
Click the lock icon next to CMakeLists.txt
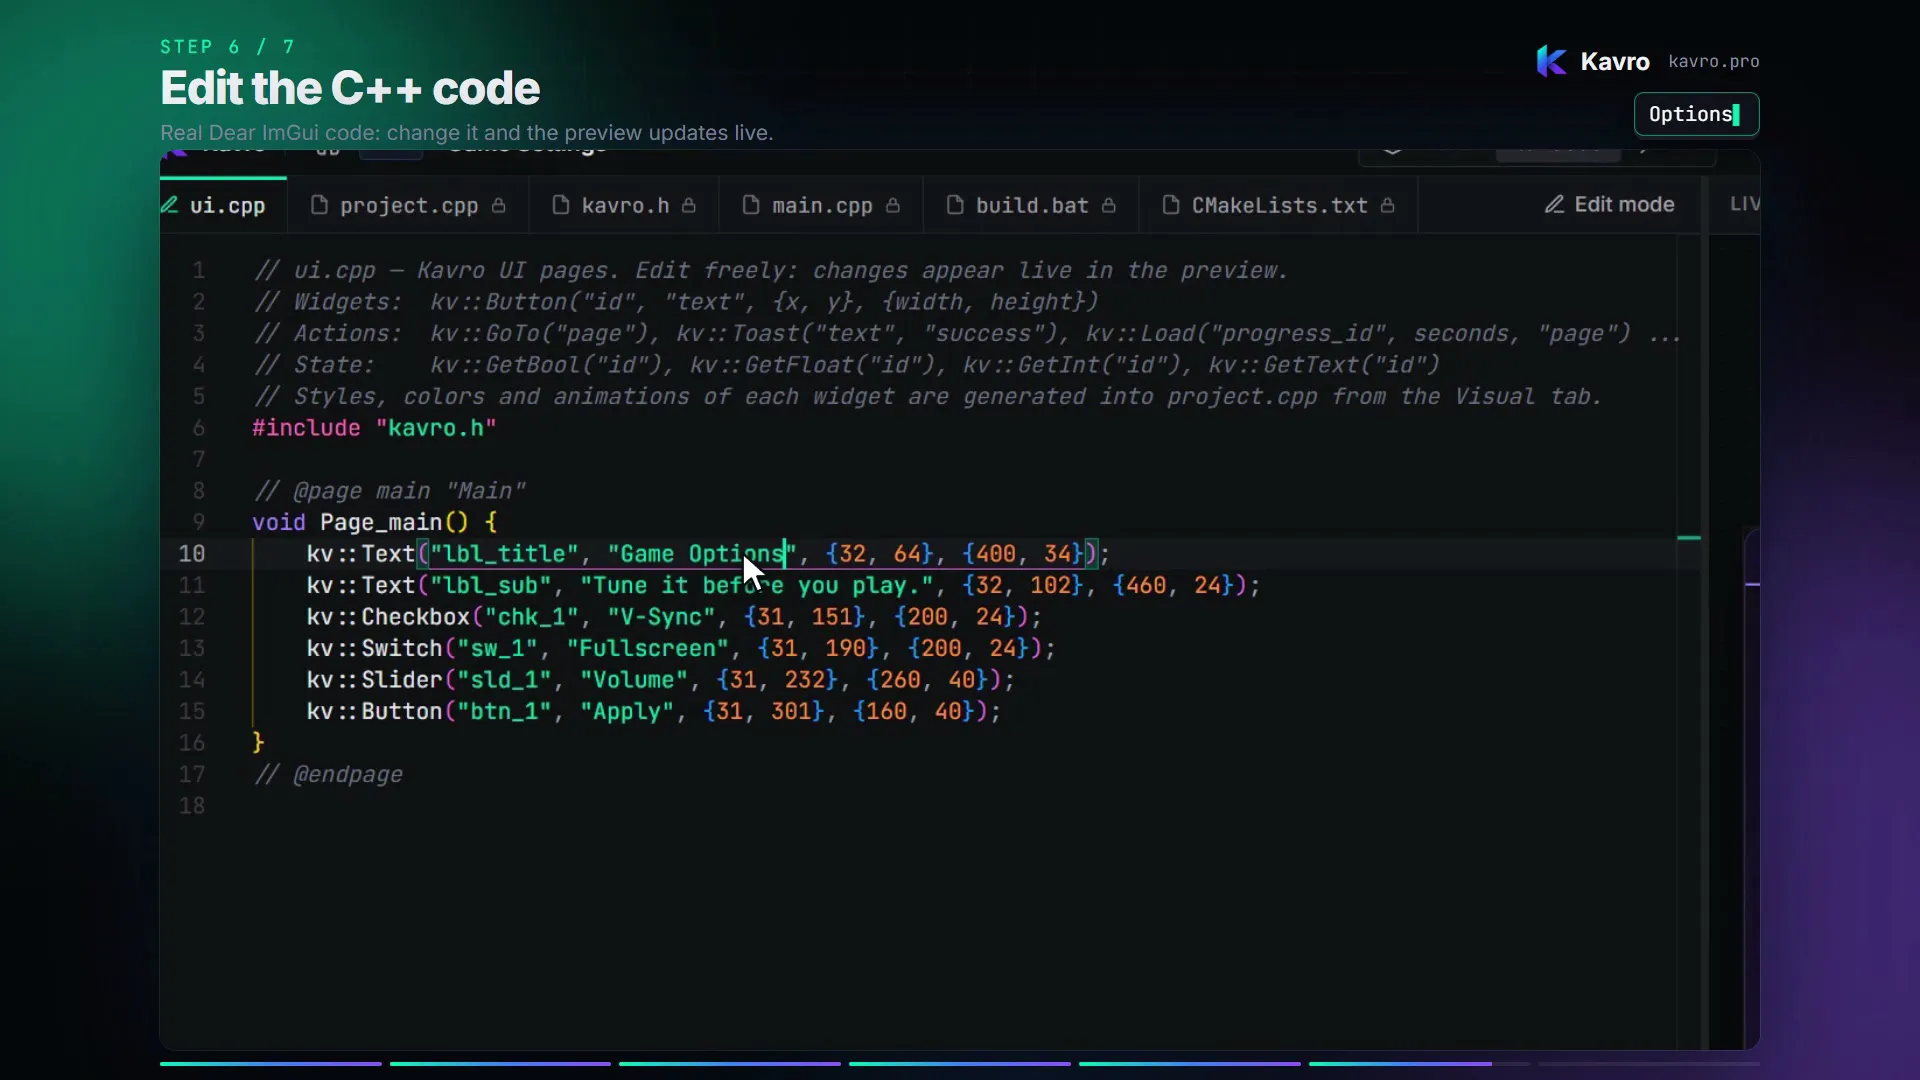click(x=1388, y=205)
